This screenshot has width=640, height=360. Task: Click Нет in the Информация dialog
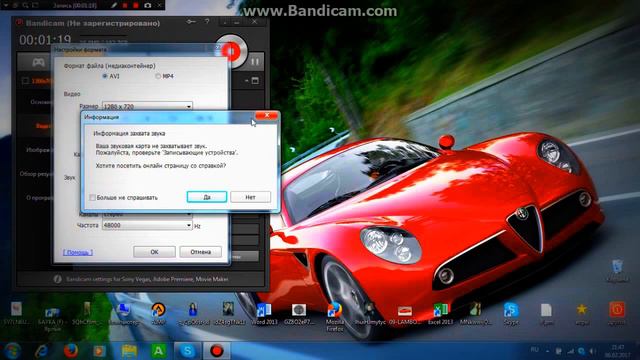(250, 197)
